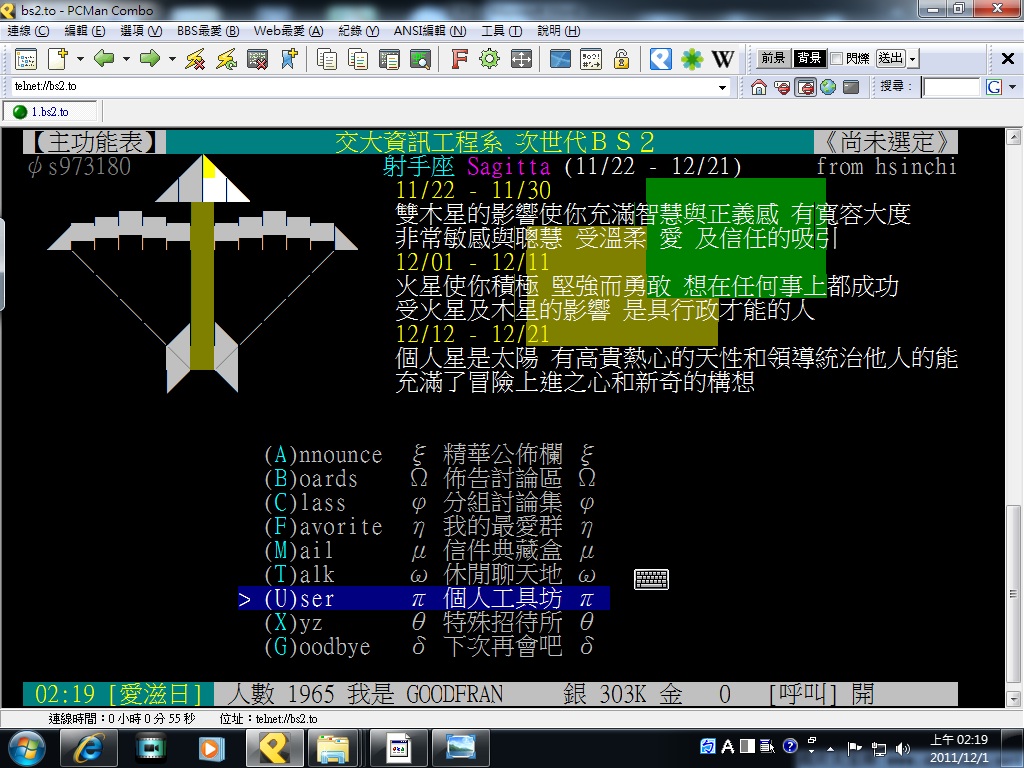Open the 紀錄 (Y) menu
Image resolution: width=1024 pixels, height=768 pixels.
(359, 31)
